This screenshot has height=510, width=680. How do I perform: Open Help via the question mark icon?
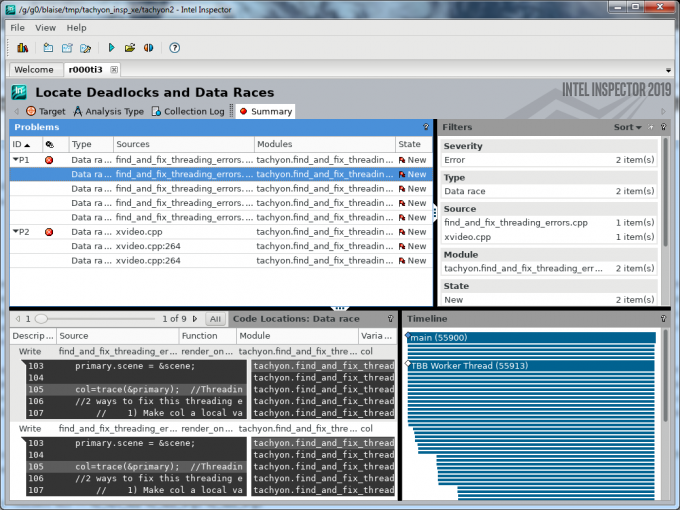[x=174, y=48]
